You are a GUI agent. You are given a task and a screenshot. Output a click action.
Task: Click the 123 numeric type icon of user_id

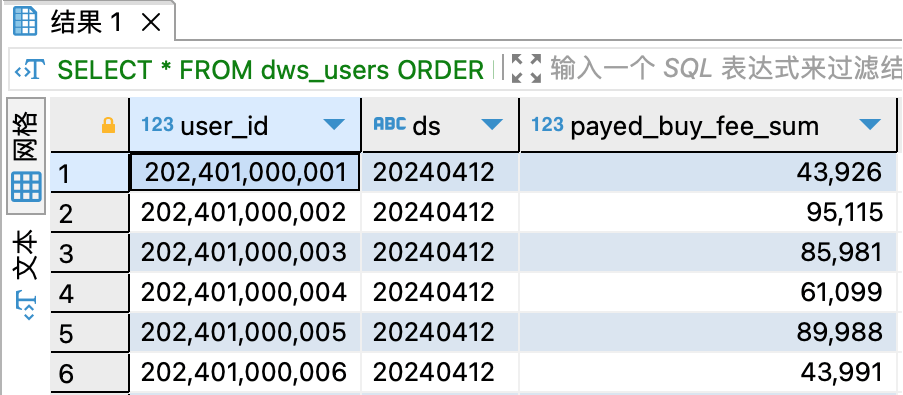[157, 125]
